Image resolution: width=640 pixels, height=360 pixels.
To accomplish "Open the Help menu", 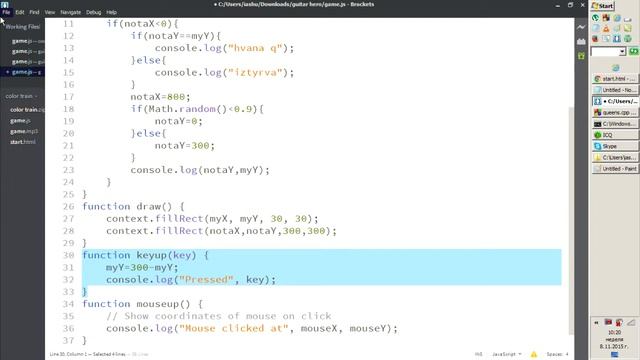I will (111, 12).
